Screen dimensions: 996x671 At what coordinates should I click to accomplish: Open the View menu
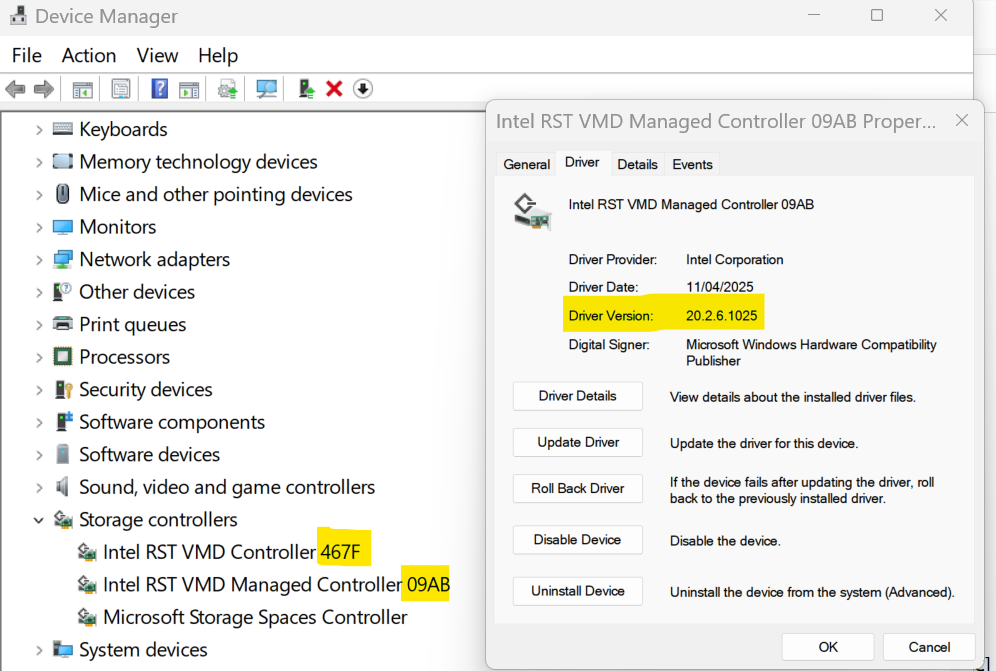coord(158,56)
